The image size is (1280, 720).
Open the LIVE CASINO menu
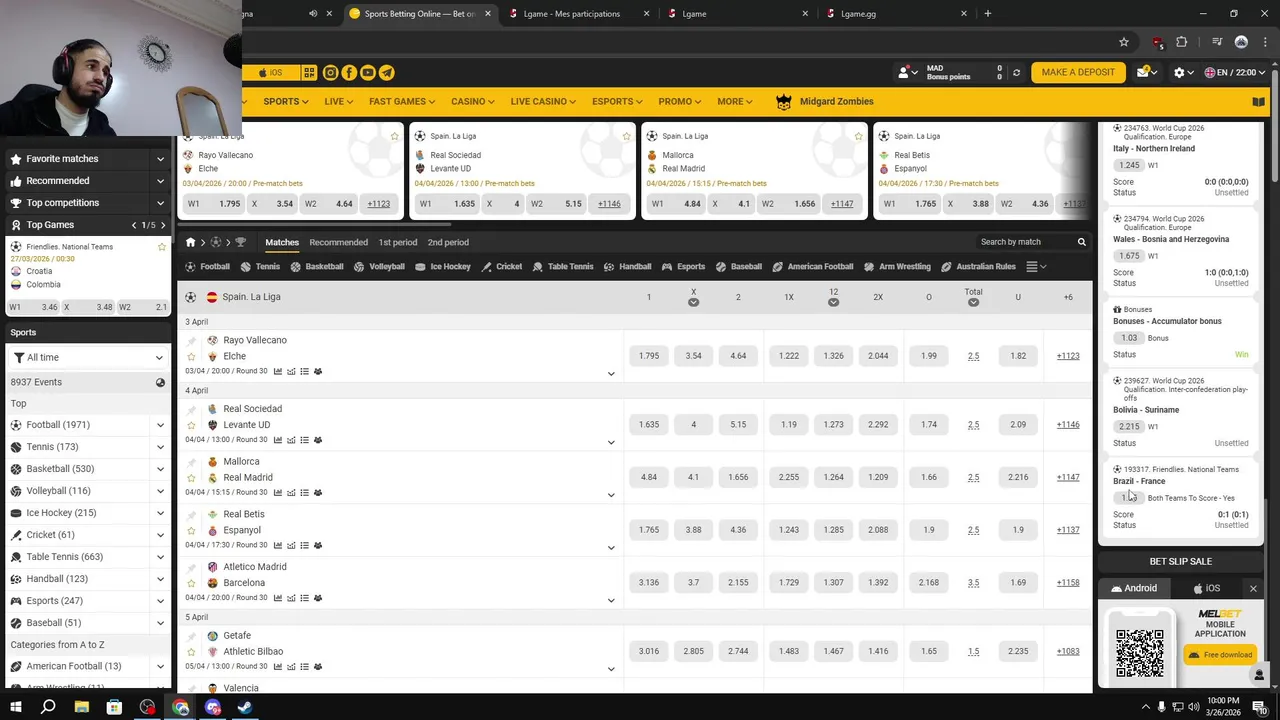pyautogui.click(x=543, y=102)
